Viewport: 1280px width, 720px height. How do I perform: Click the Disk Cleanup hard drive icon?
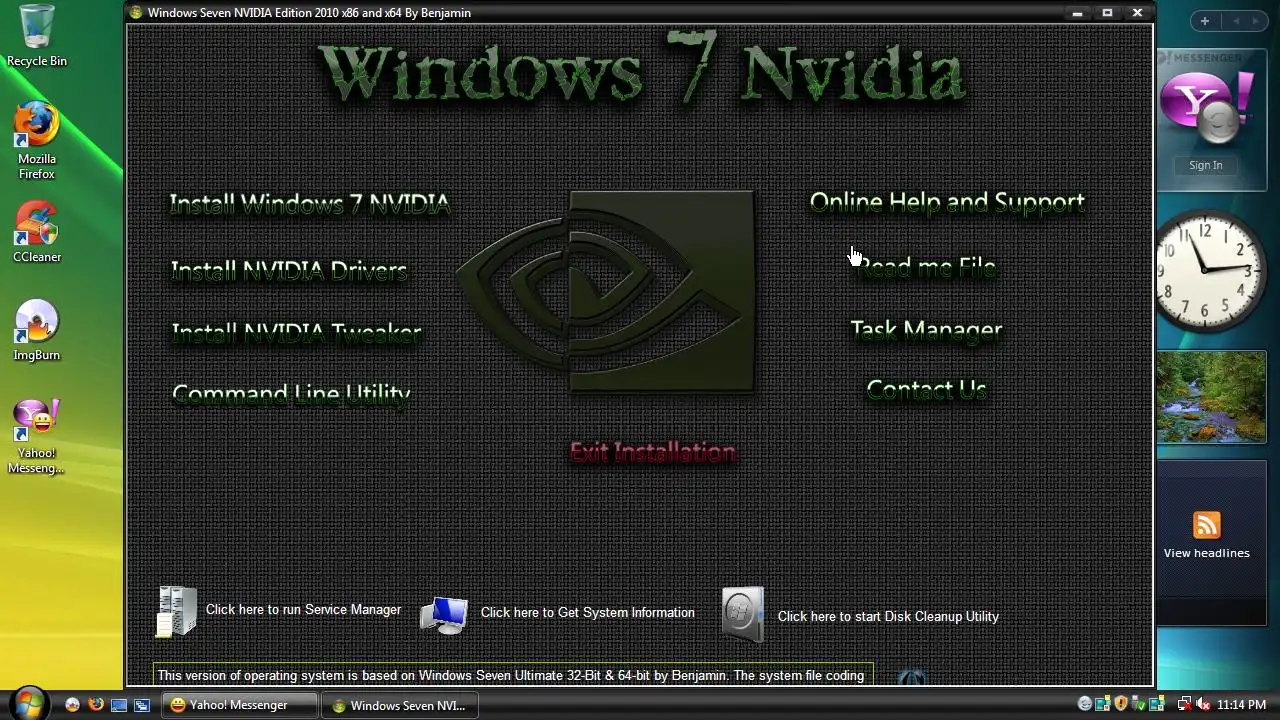pyautogui.click(x=742, y=614)
